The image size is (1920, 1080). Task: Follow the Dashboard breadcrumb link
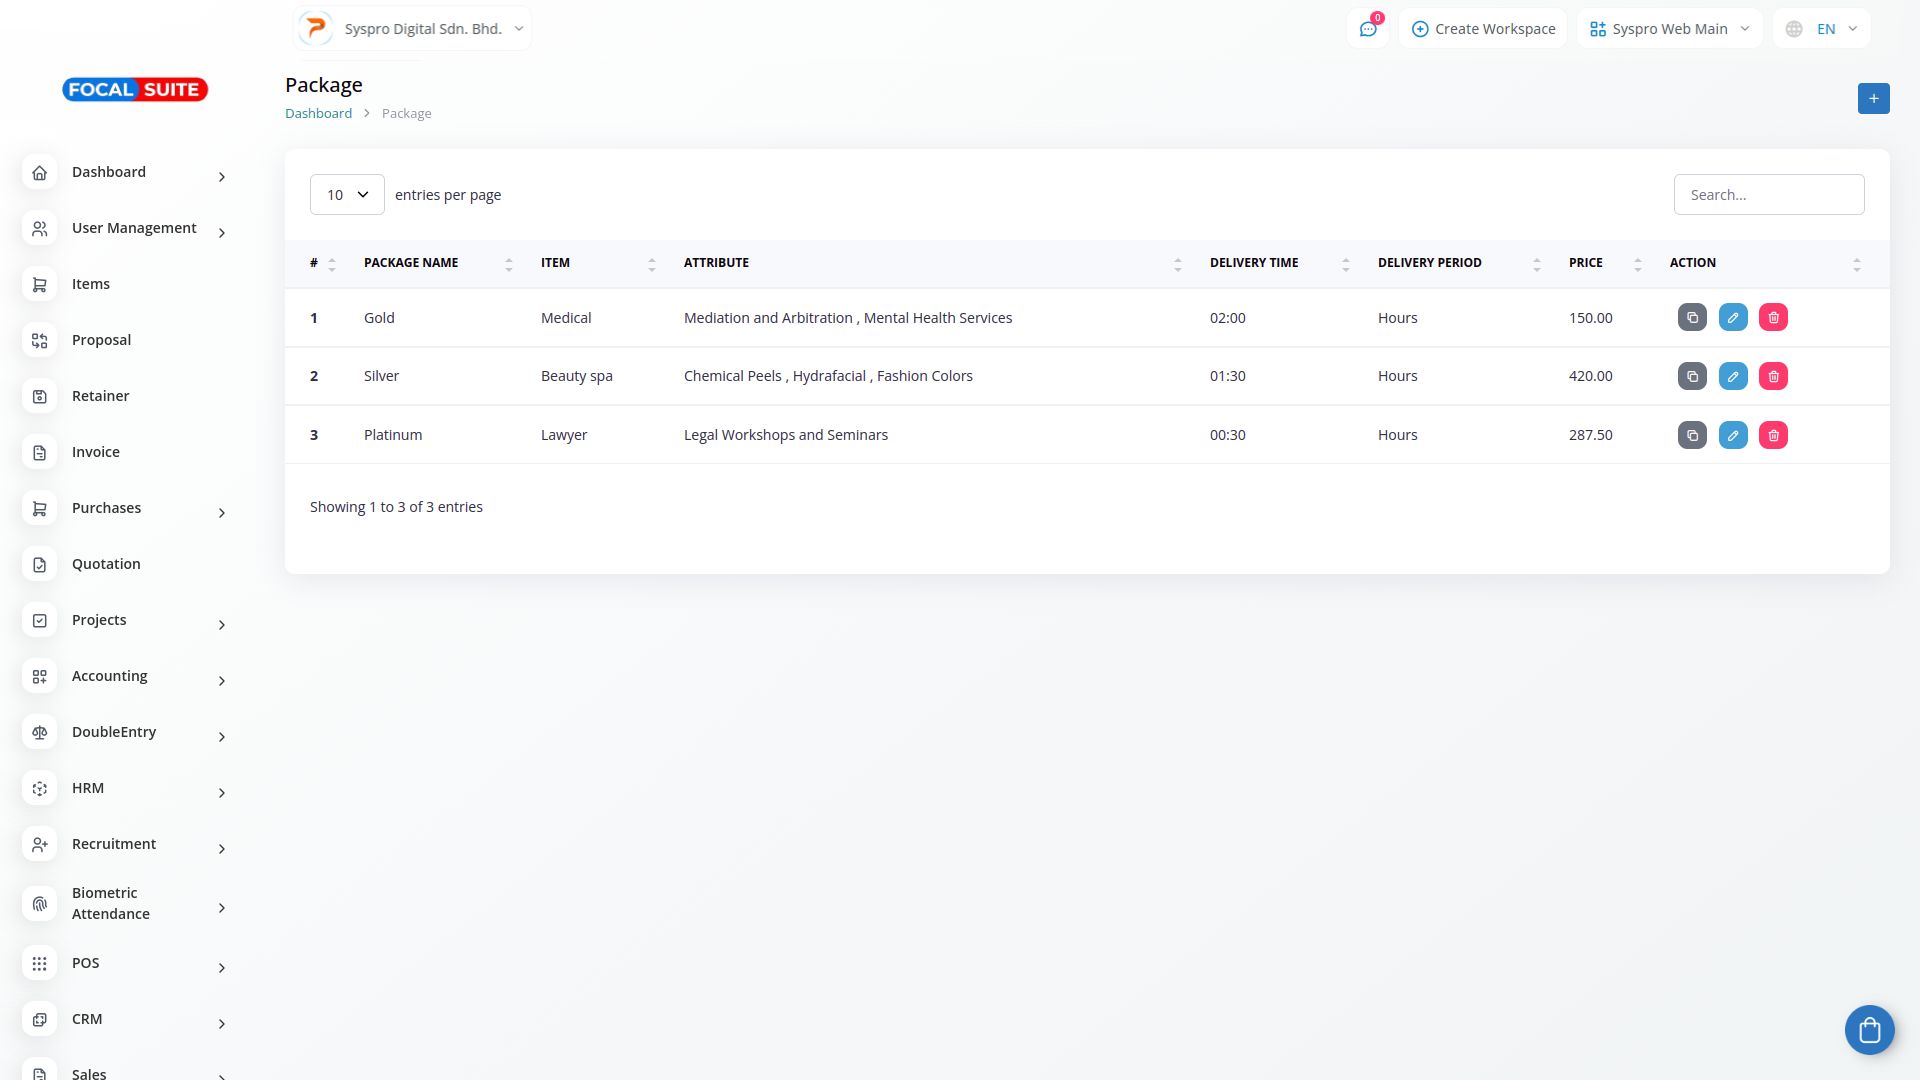click(318, 113)
